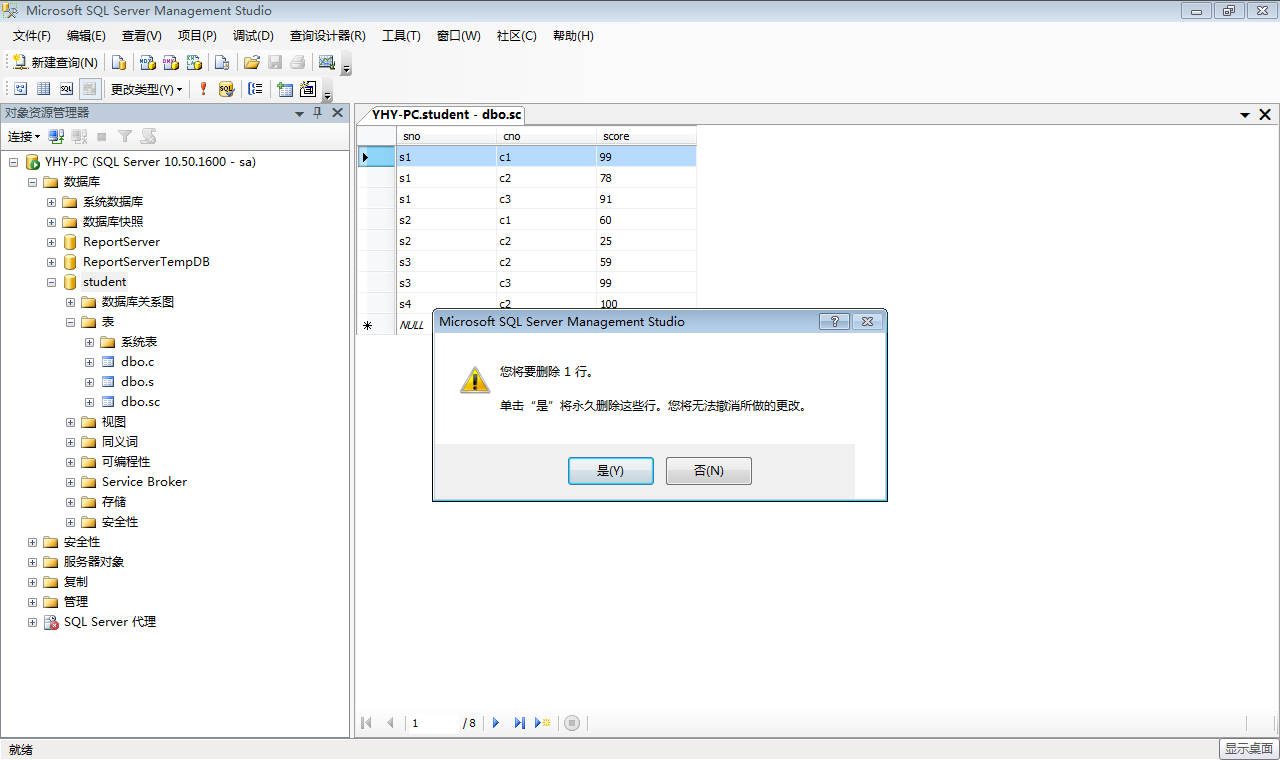This screenshot has height=760, width=1280.
Task: Expand the Service Broker folder
Action: click(x=71, y=482)
